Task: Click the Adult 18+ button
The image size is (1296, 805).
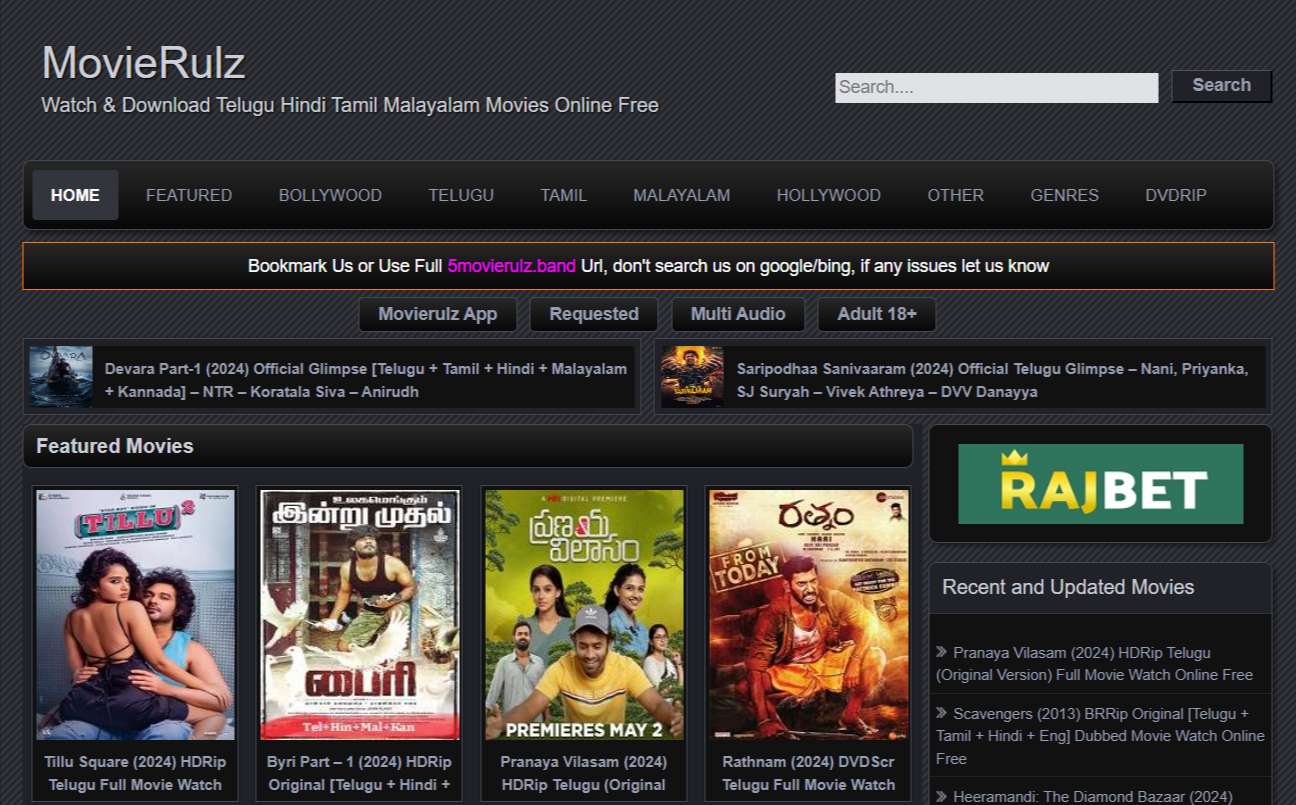Action: 877,314
